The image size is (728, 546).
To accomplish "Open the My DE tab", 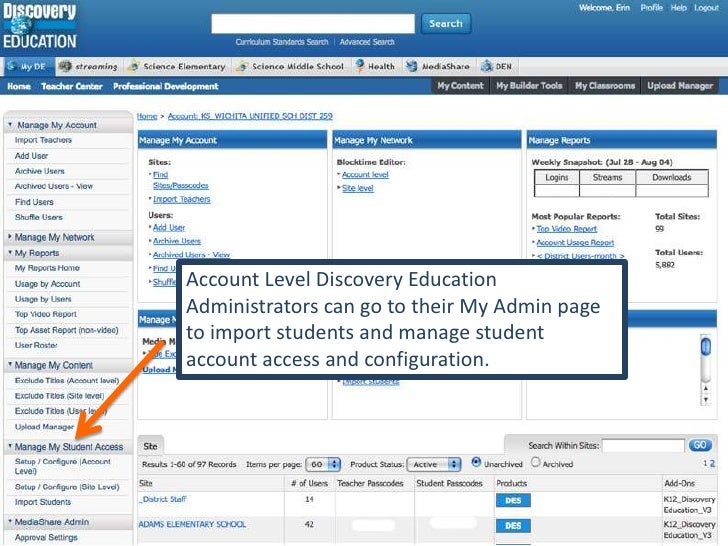I will point(27,66).
